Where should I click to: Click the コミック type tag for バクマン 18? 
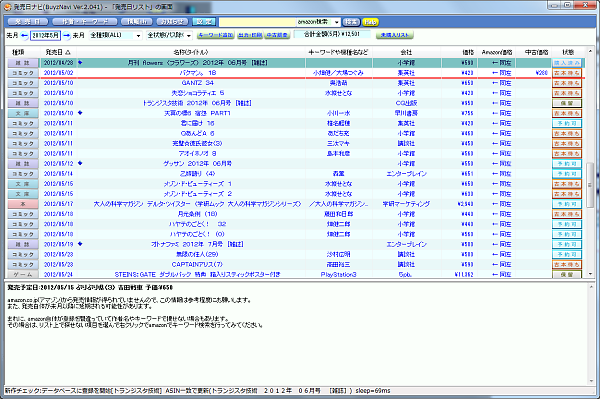[23, 73]
